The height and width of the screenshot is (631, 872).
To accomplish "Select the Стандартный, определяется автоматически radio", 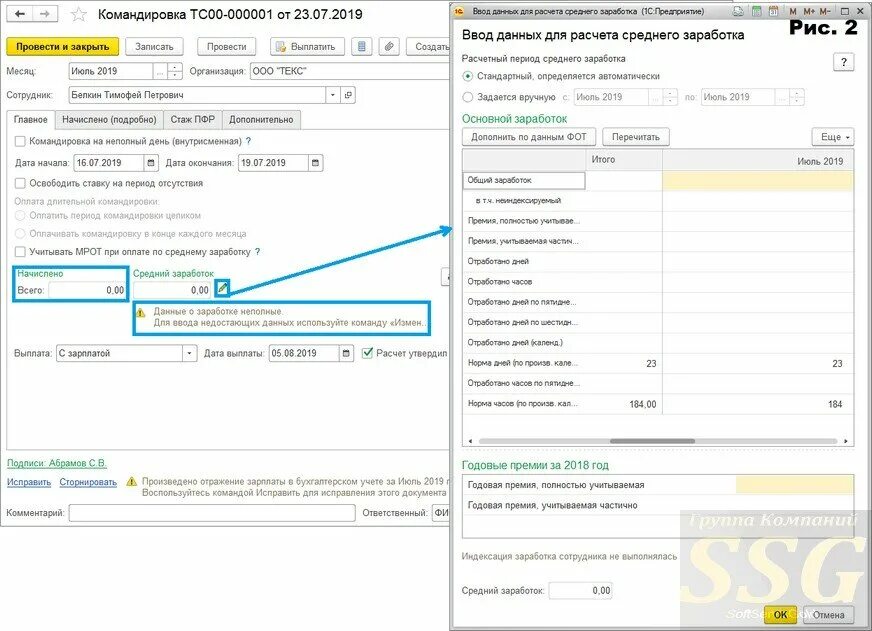I will [x=468, y=76].
